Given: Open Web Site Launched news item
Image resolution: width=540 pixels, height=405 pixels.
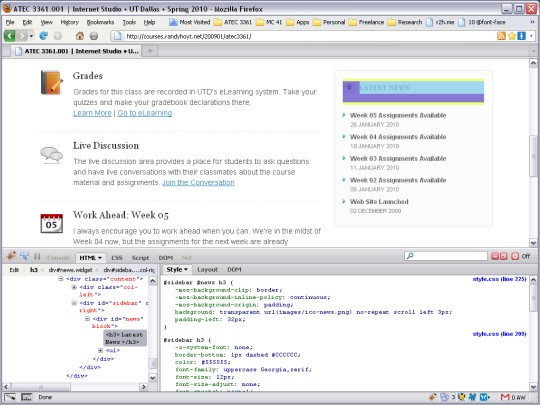Looking at the screenshot, I should coord(379,202).
